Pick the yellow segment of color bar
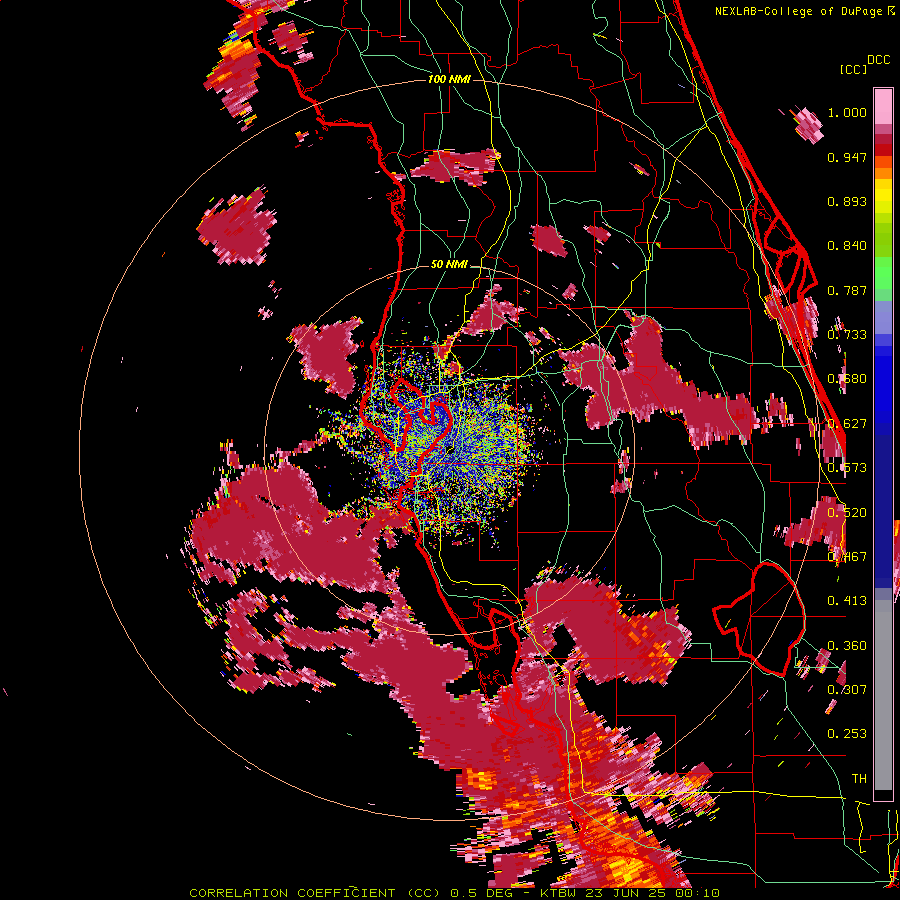The width and height of the screenshot is (900, 900). [x=883, y=196]
